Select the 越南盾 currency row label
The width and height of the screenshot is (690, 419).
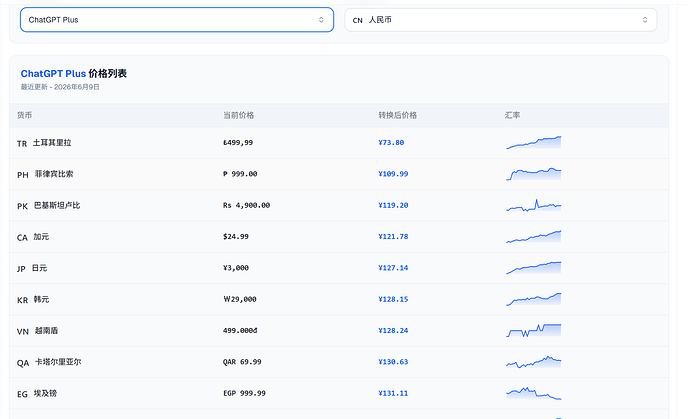click(46, 331)
